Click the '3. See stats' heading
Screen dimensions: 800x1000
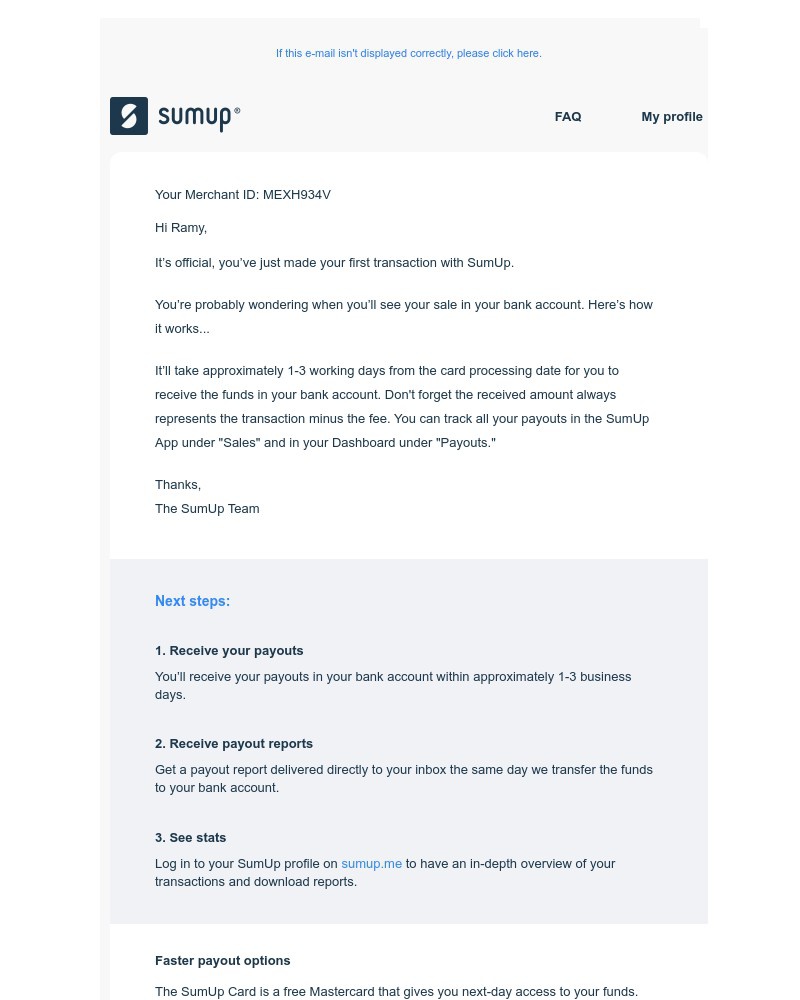pos(190,837)
